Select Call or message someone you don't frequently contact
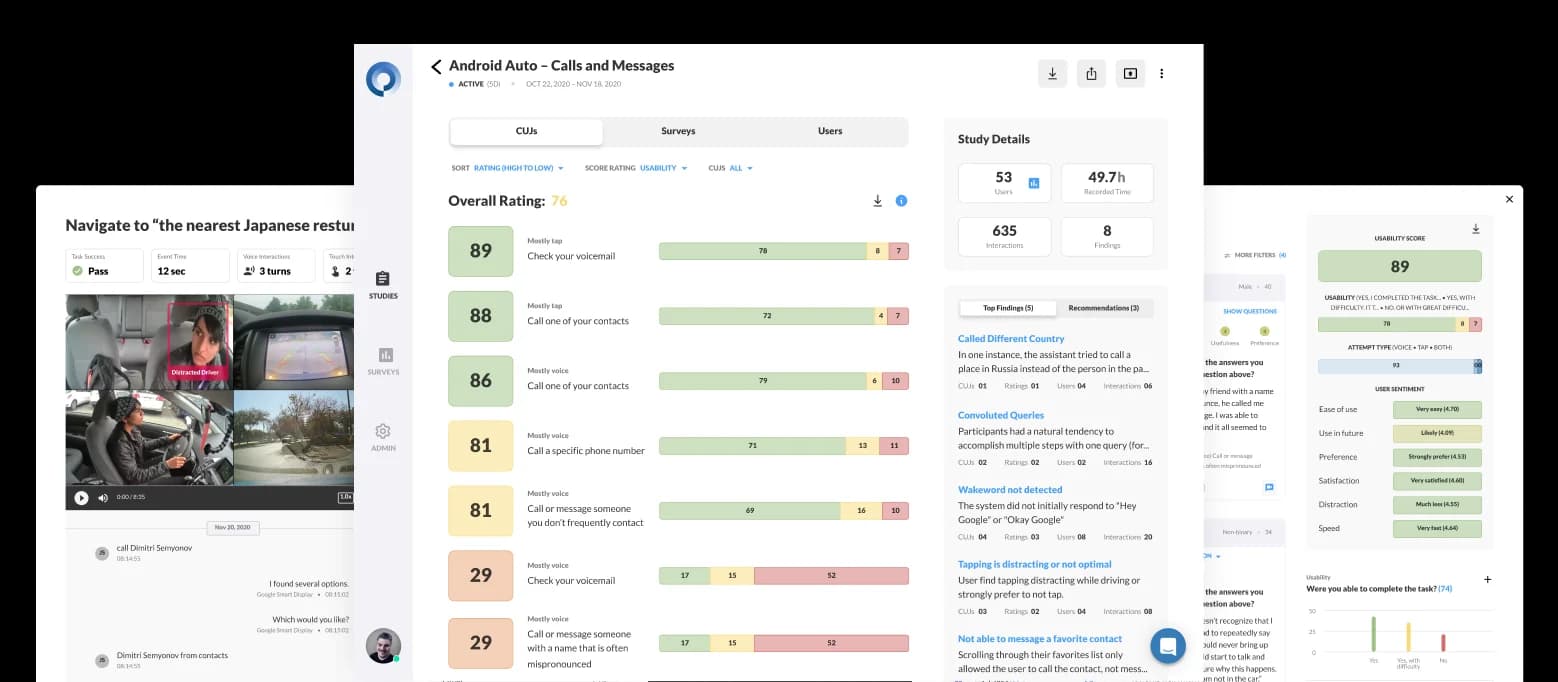 pos(678,510)
